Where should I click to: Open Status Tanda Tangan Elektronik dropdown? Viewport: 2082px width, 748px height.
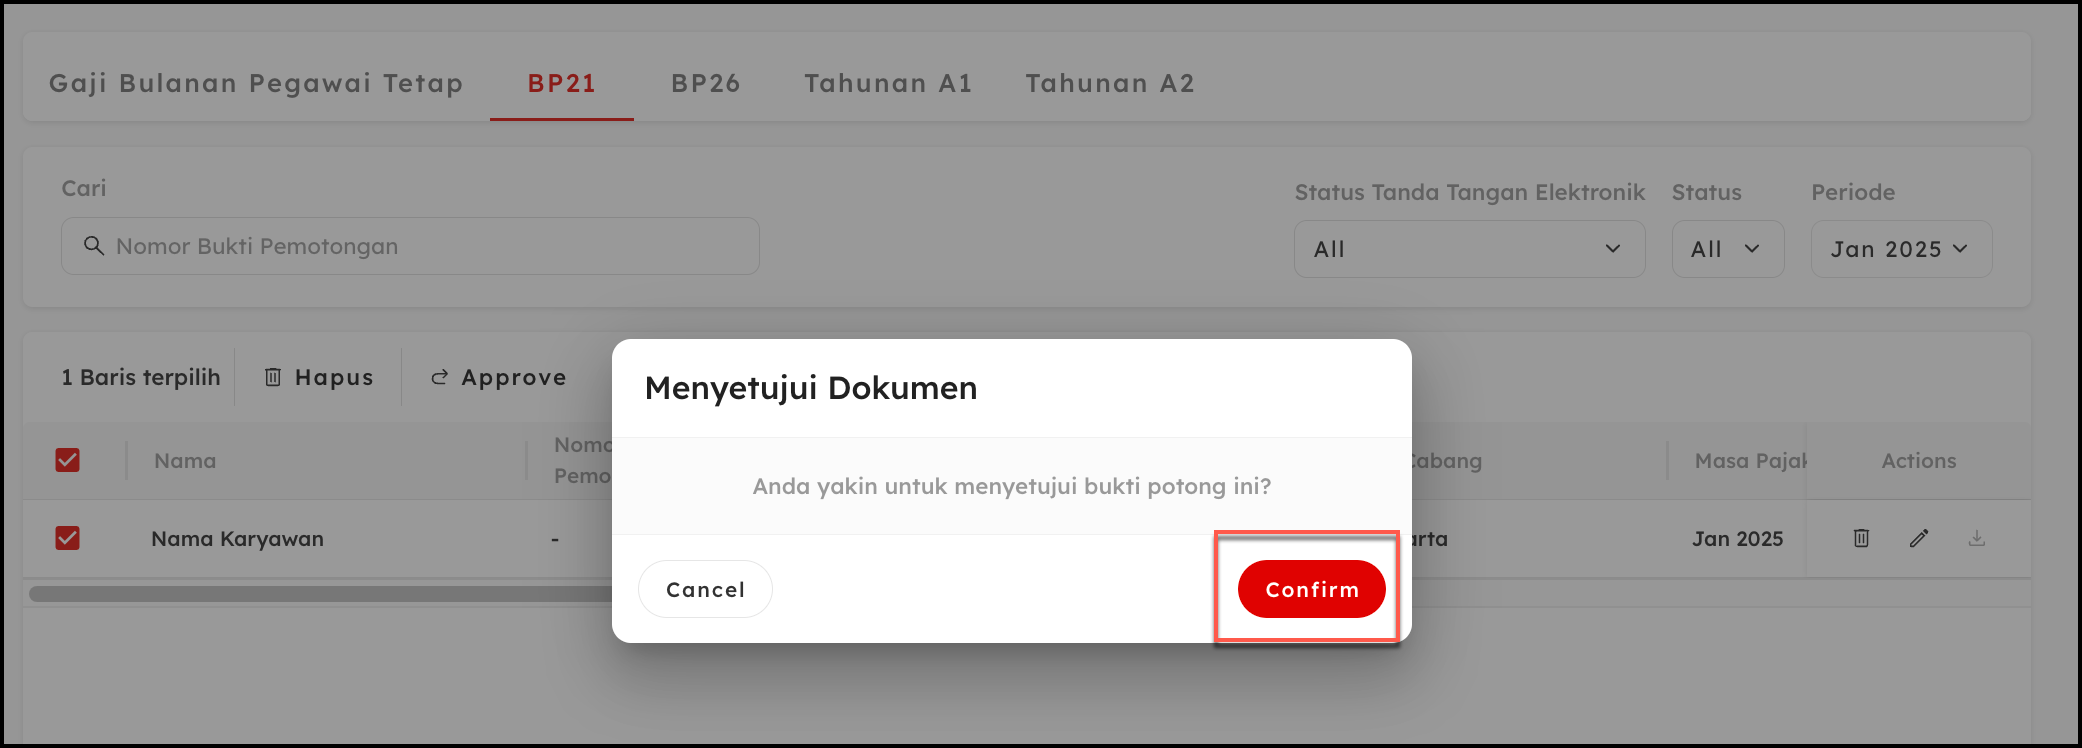tap(1468, 249)
